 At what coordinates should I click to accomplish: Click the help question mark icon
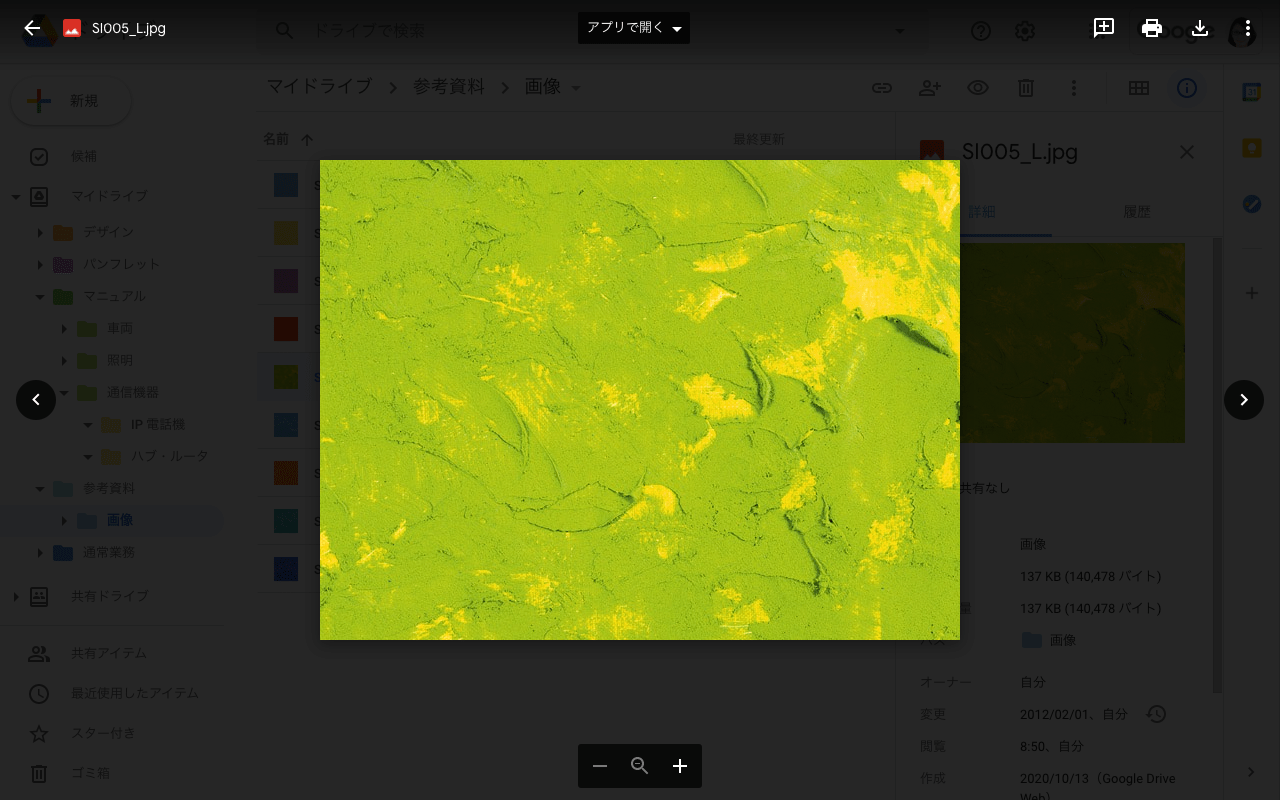click(x=981, y=31)
